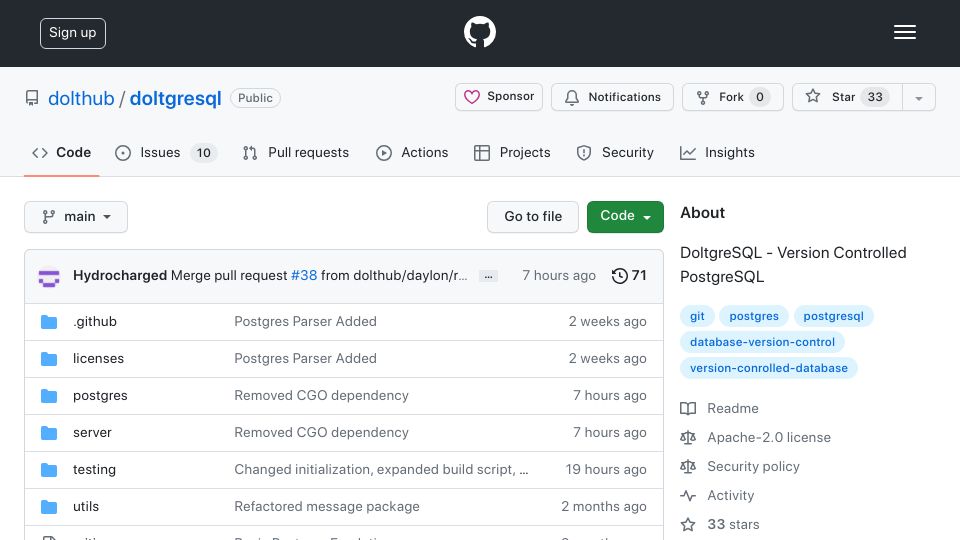Open 'Removed CGO dependency' commit in server row
Image resolution: width=960 pixels, height=540 pixels.
(x=321, y=433)
